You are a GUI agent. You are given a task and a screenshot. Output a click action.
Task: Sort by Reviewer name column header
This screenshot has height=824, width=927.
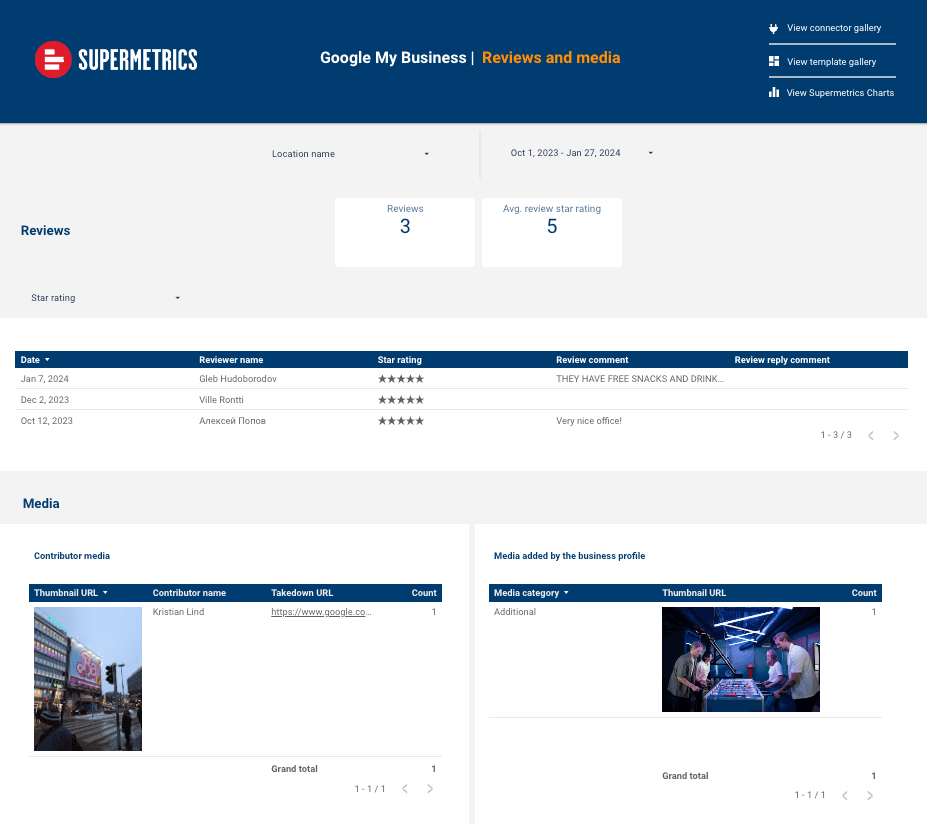pyautogui.click(x=231, y=360)
